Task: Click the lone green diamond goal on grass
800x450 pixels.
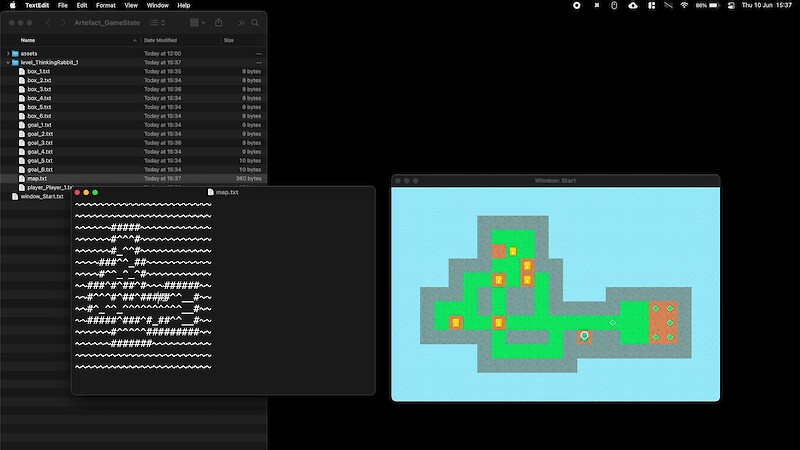Action: [x=613, y=322]
